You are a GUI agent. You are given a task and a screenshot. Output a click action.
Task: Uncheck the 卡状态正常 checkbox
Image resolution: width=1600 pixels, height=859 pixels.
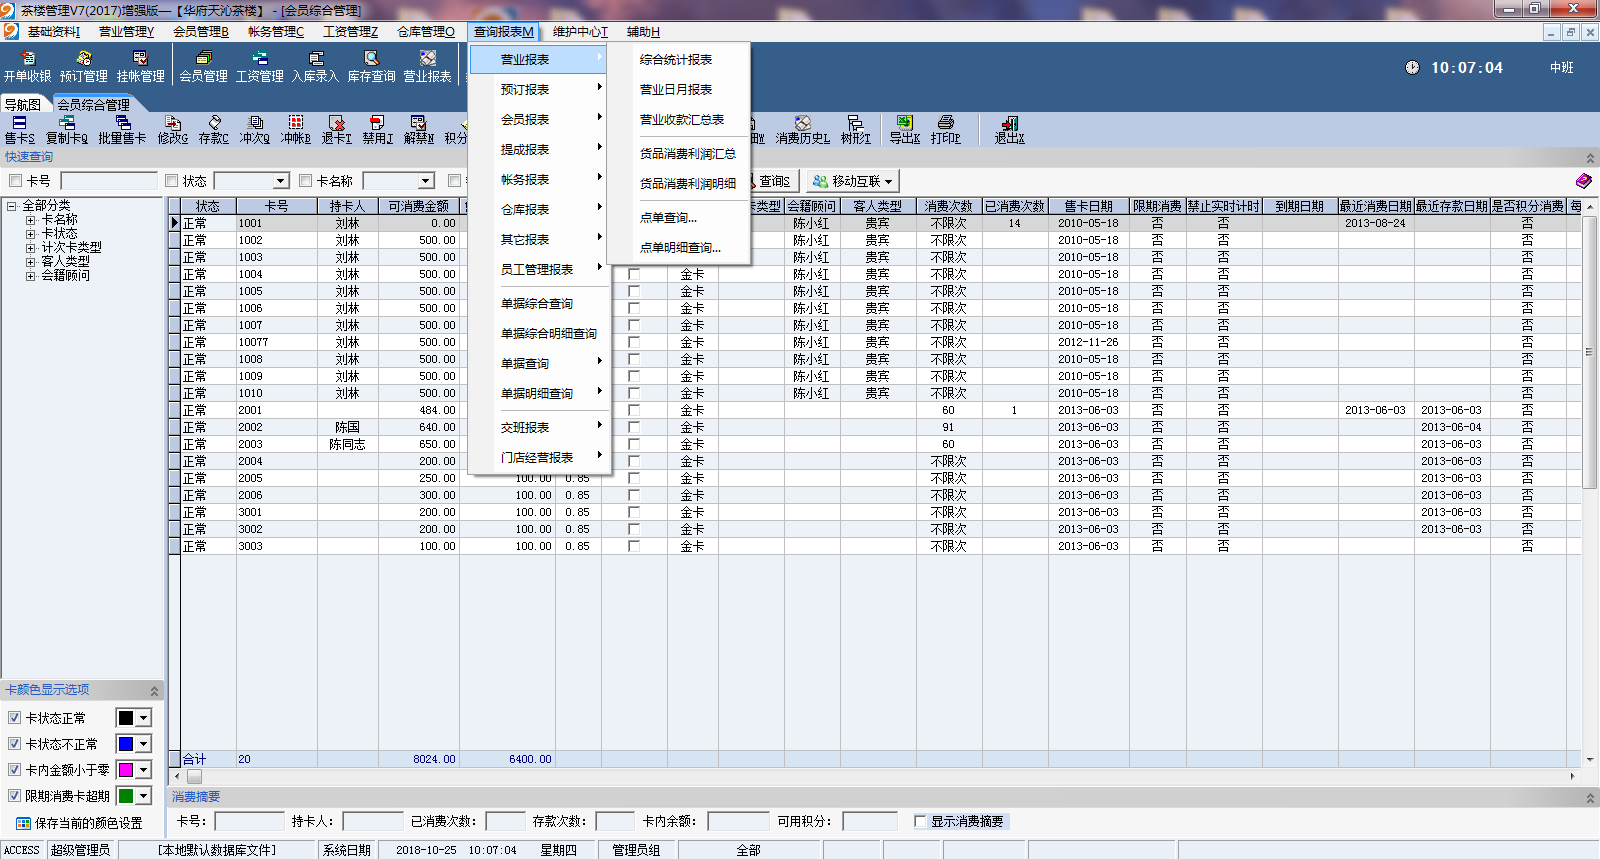(15, 718)
